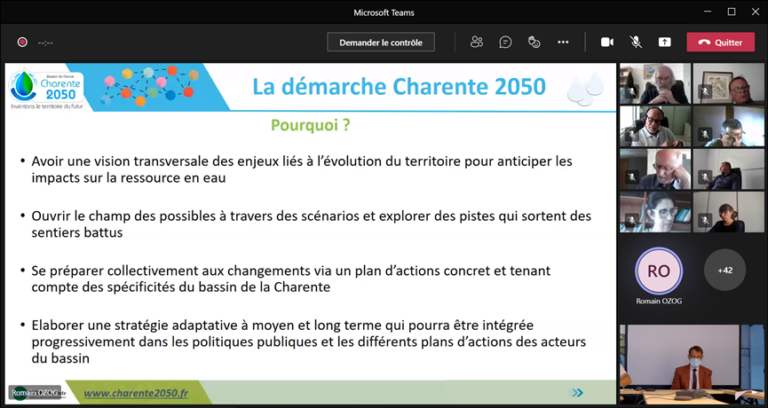Expand the +42 additional participants
The image size is (768, 408).
click(725, 269)
